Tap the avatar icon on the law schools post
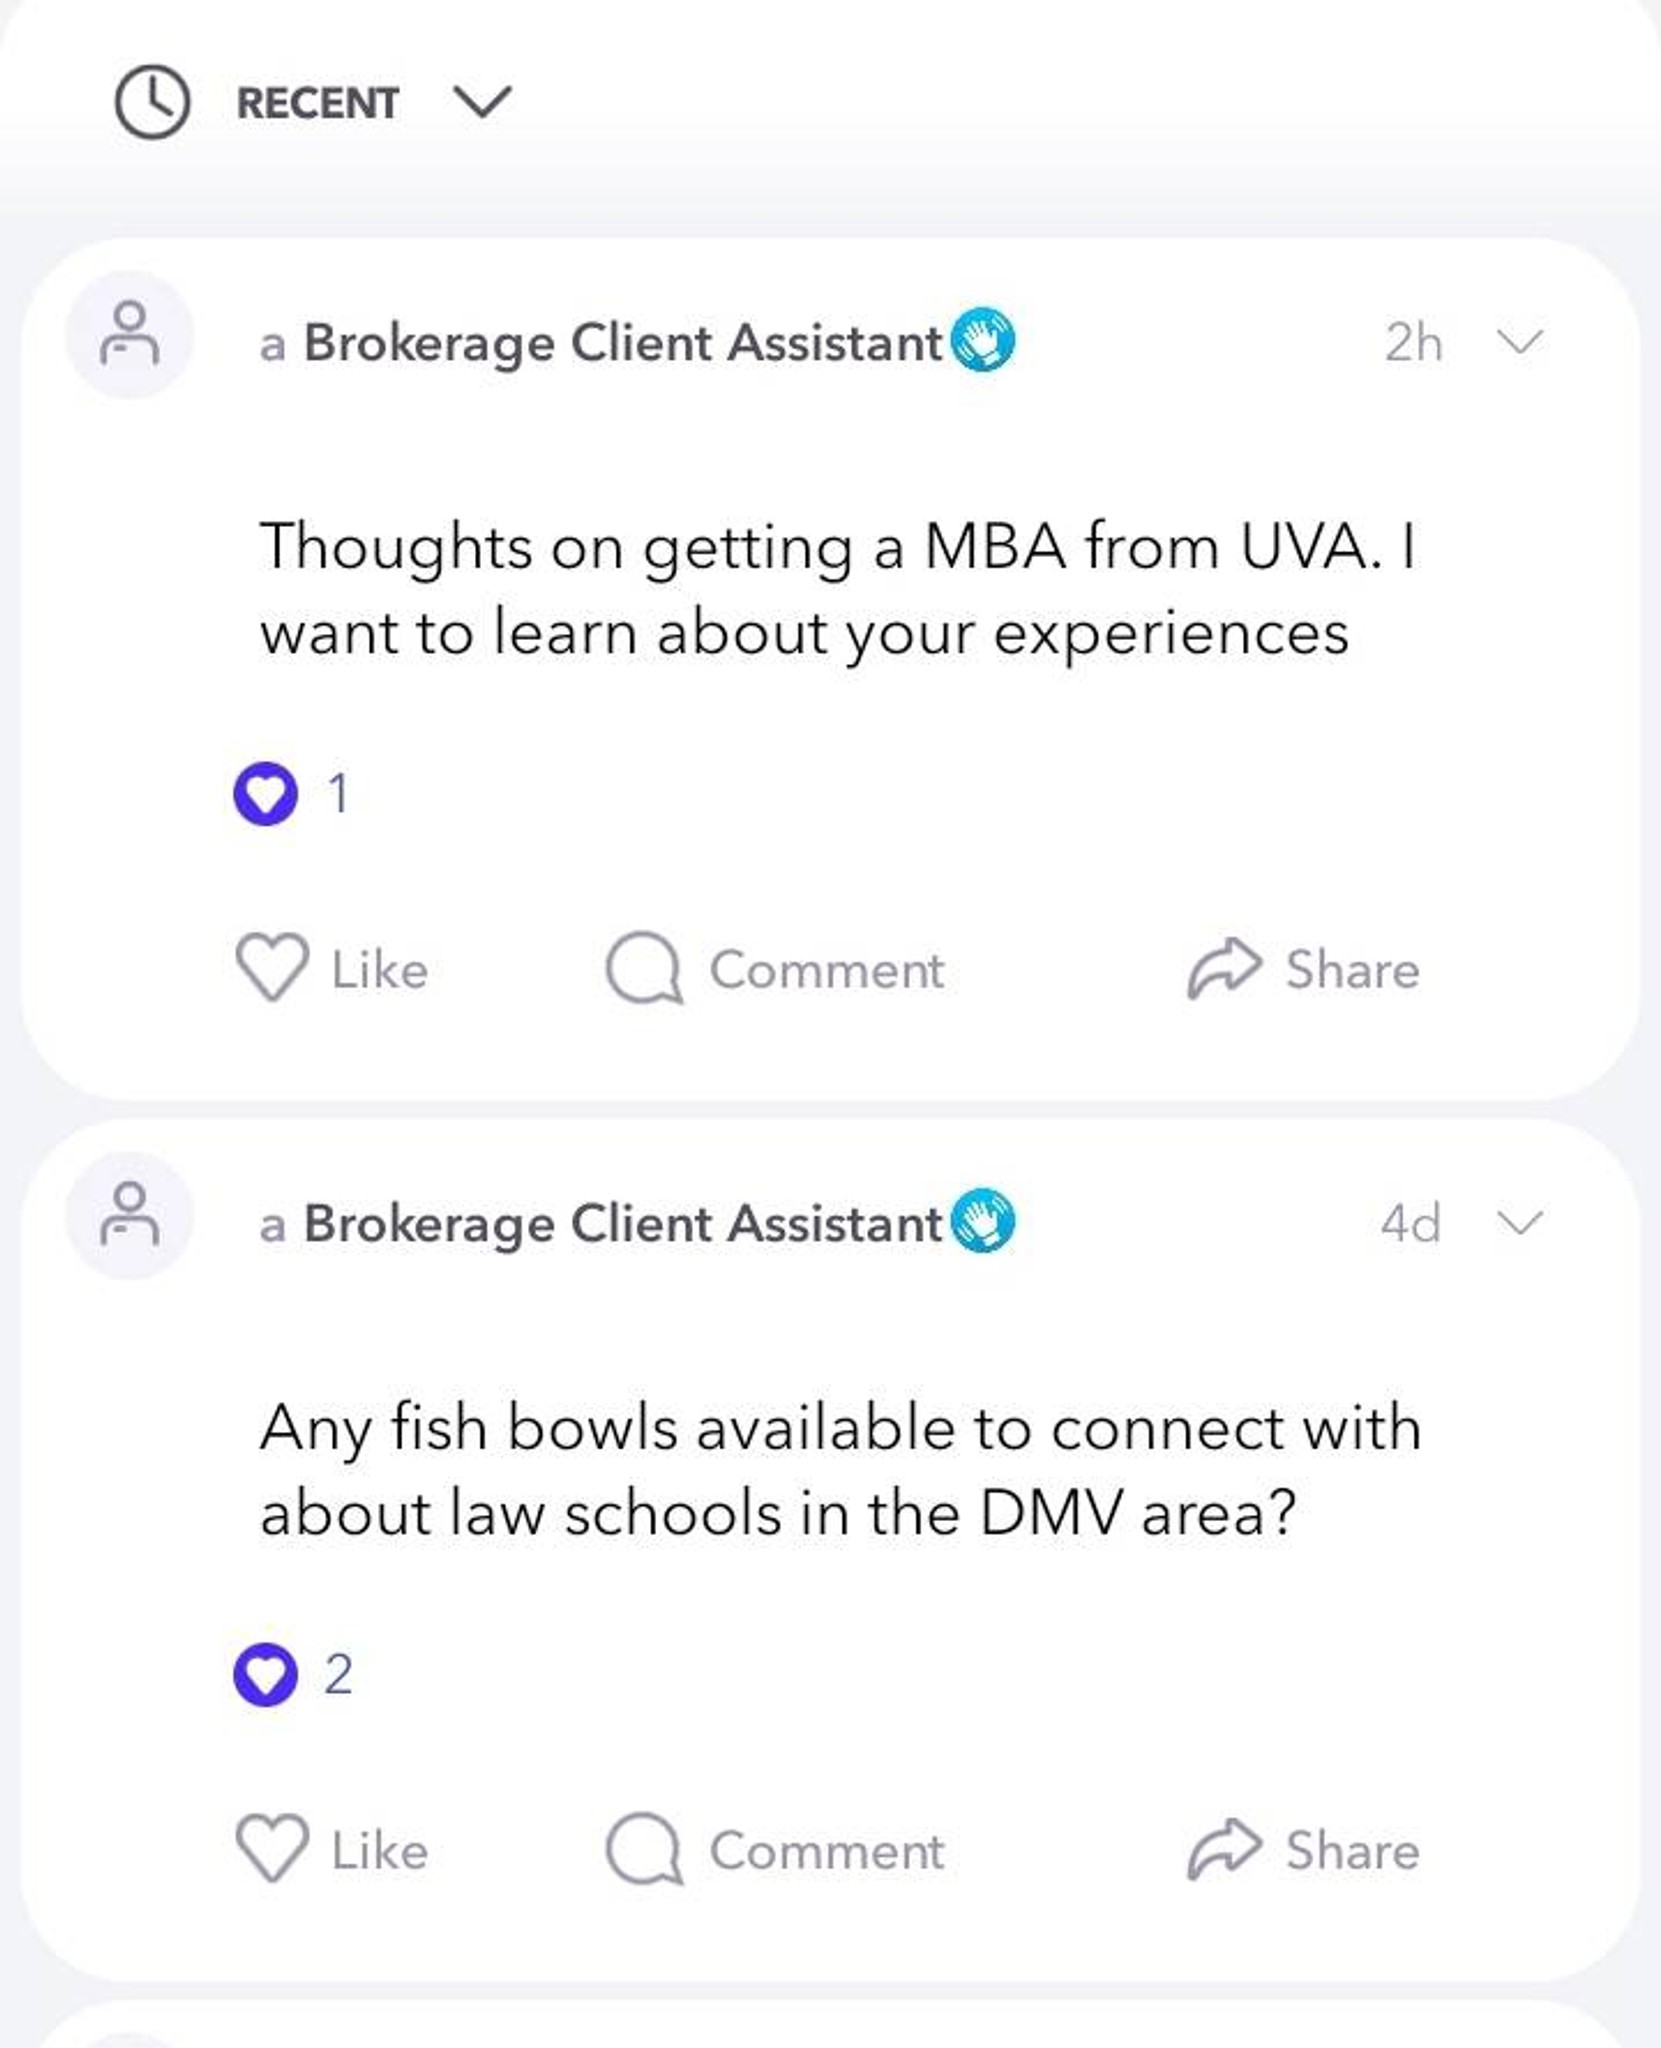Viewport: 1661px width, 2048px height. 129,1216
